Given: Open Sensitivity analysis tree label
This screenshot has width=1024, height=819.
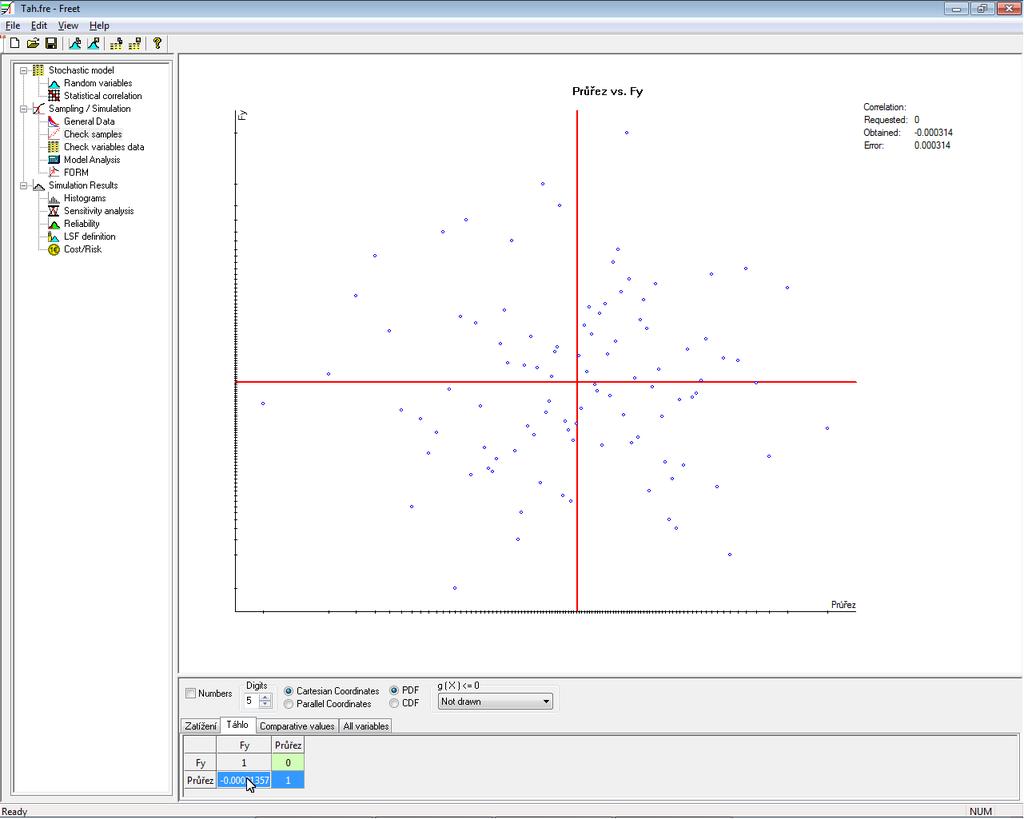Looking at the screenshot, I should point(99,211).
